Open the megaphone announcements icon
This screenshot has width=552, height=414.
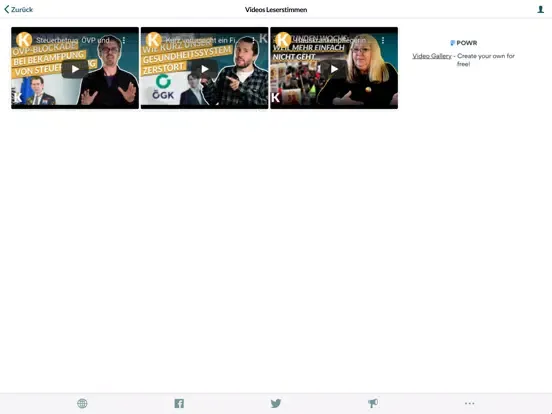point(373,403)
